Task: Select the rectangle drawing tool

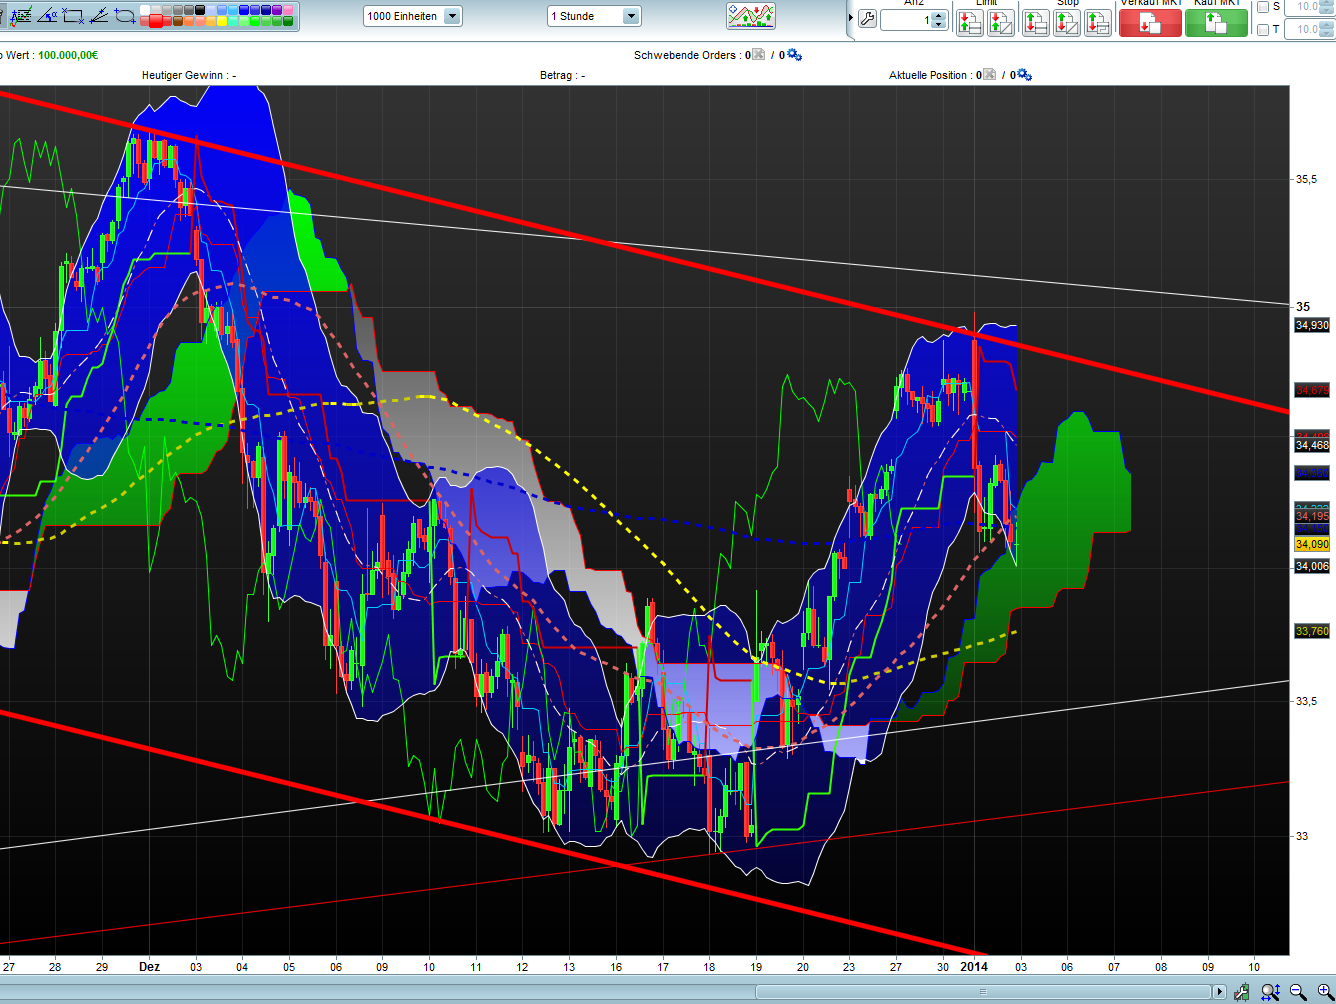Action: (73, 15)
